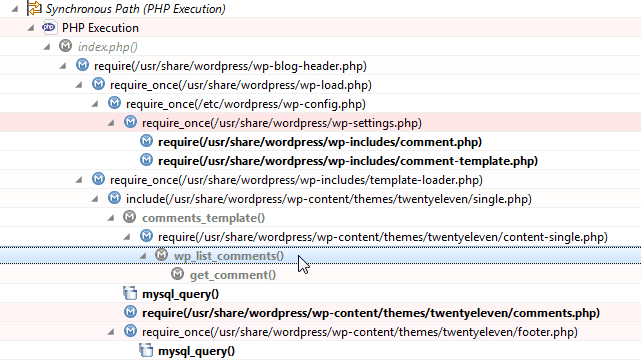Click the method icon beside wp-load.php require_once
The image size is (641, 361).
click(98, 84)
